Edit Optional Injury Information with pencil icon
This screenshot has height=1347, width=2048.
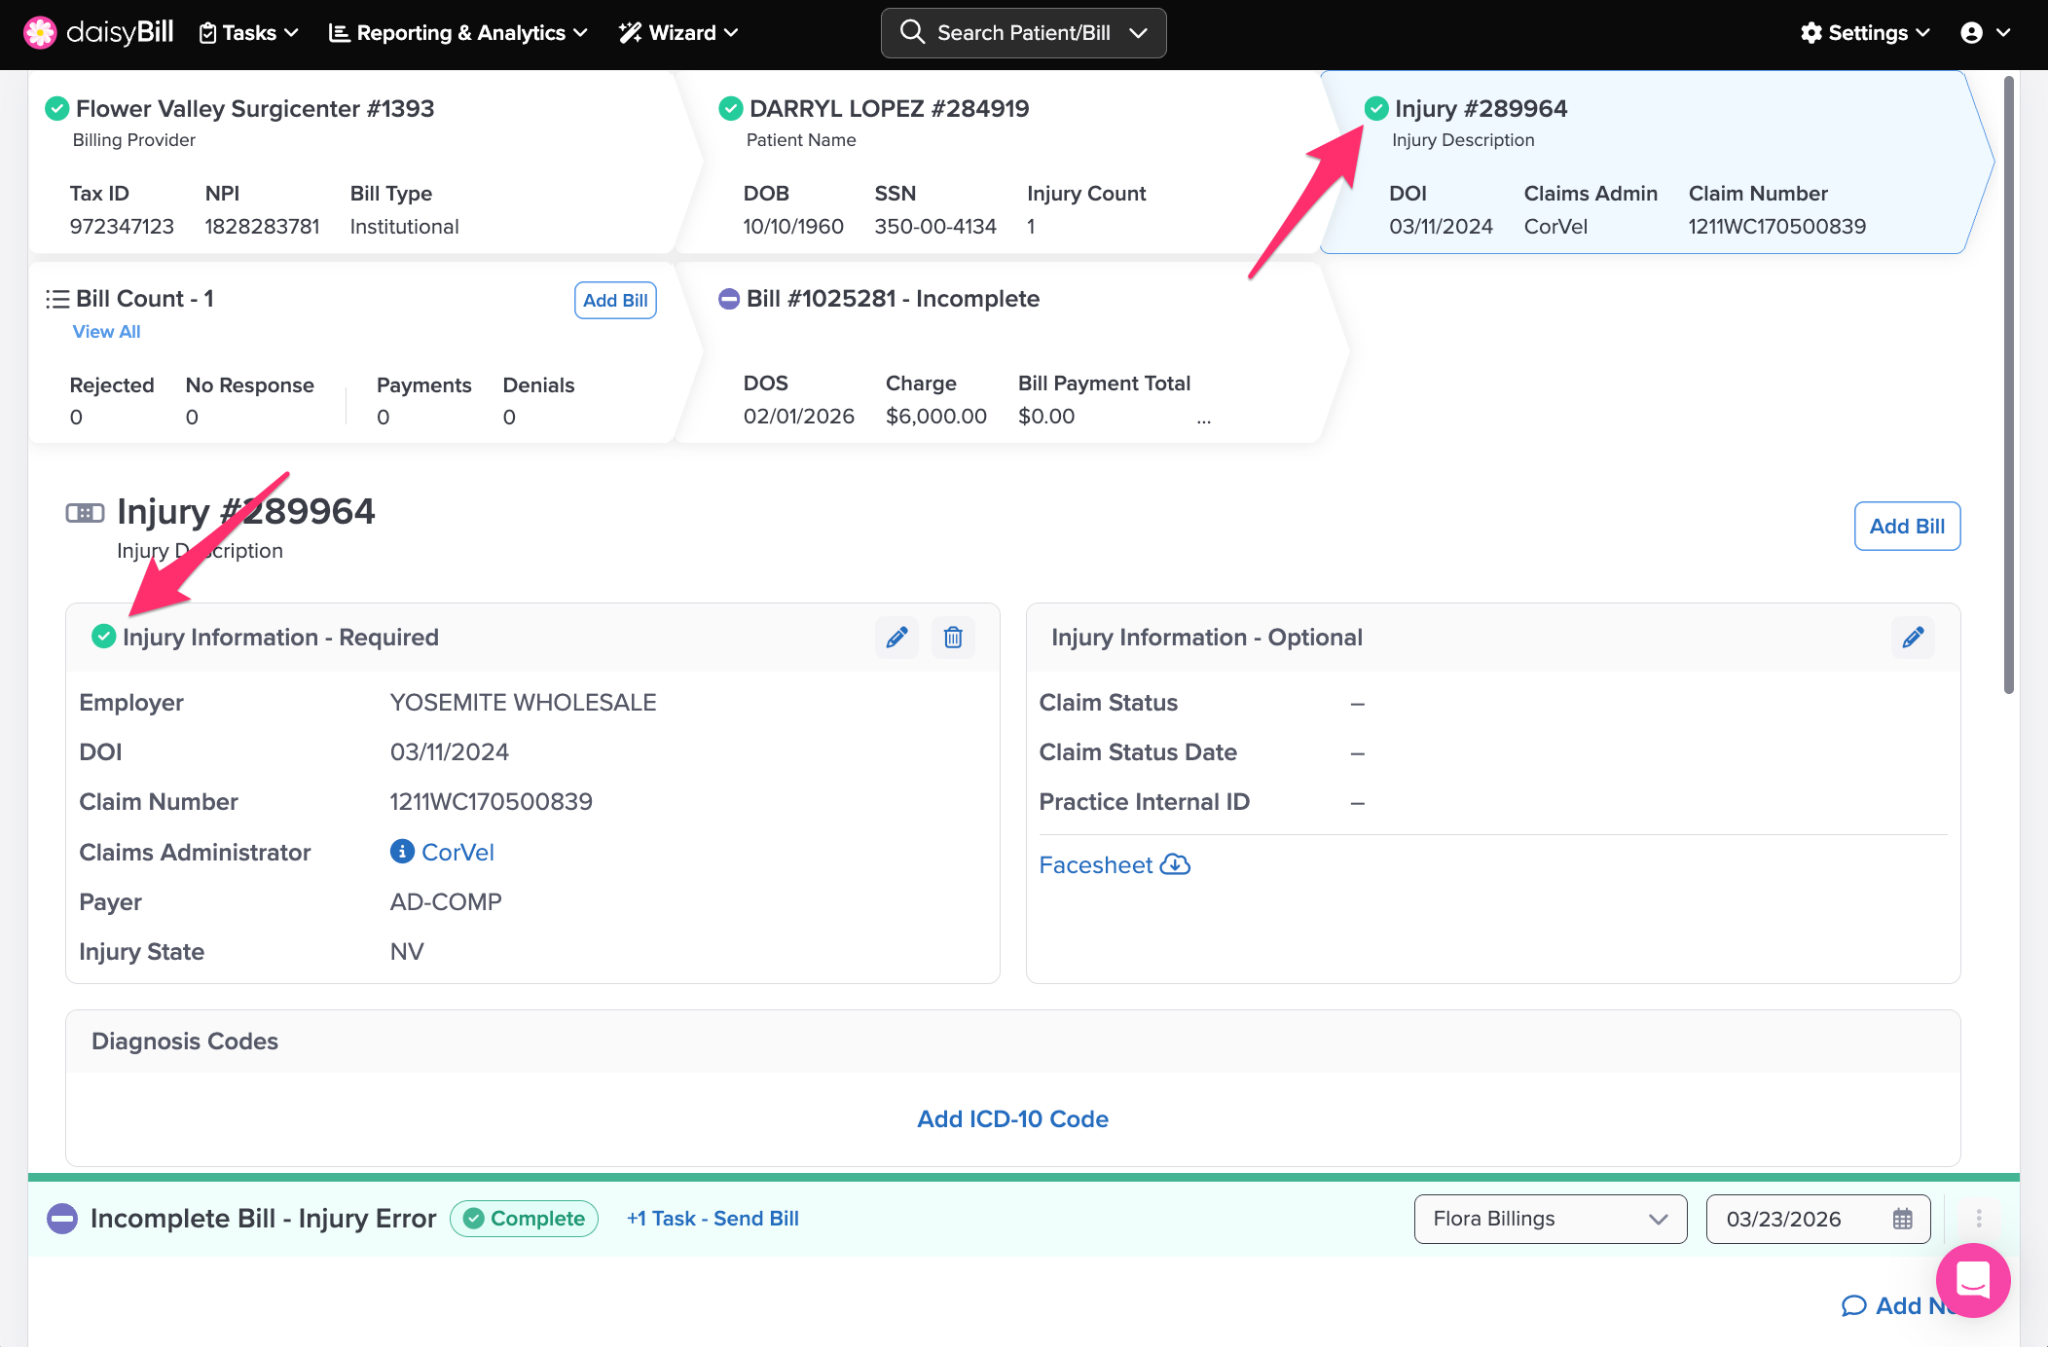[x=1912, y=637]
